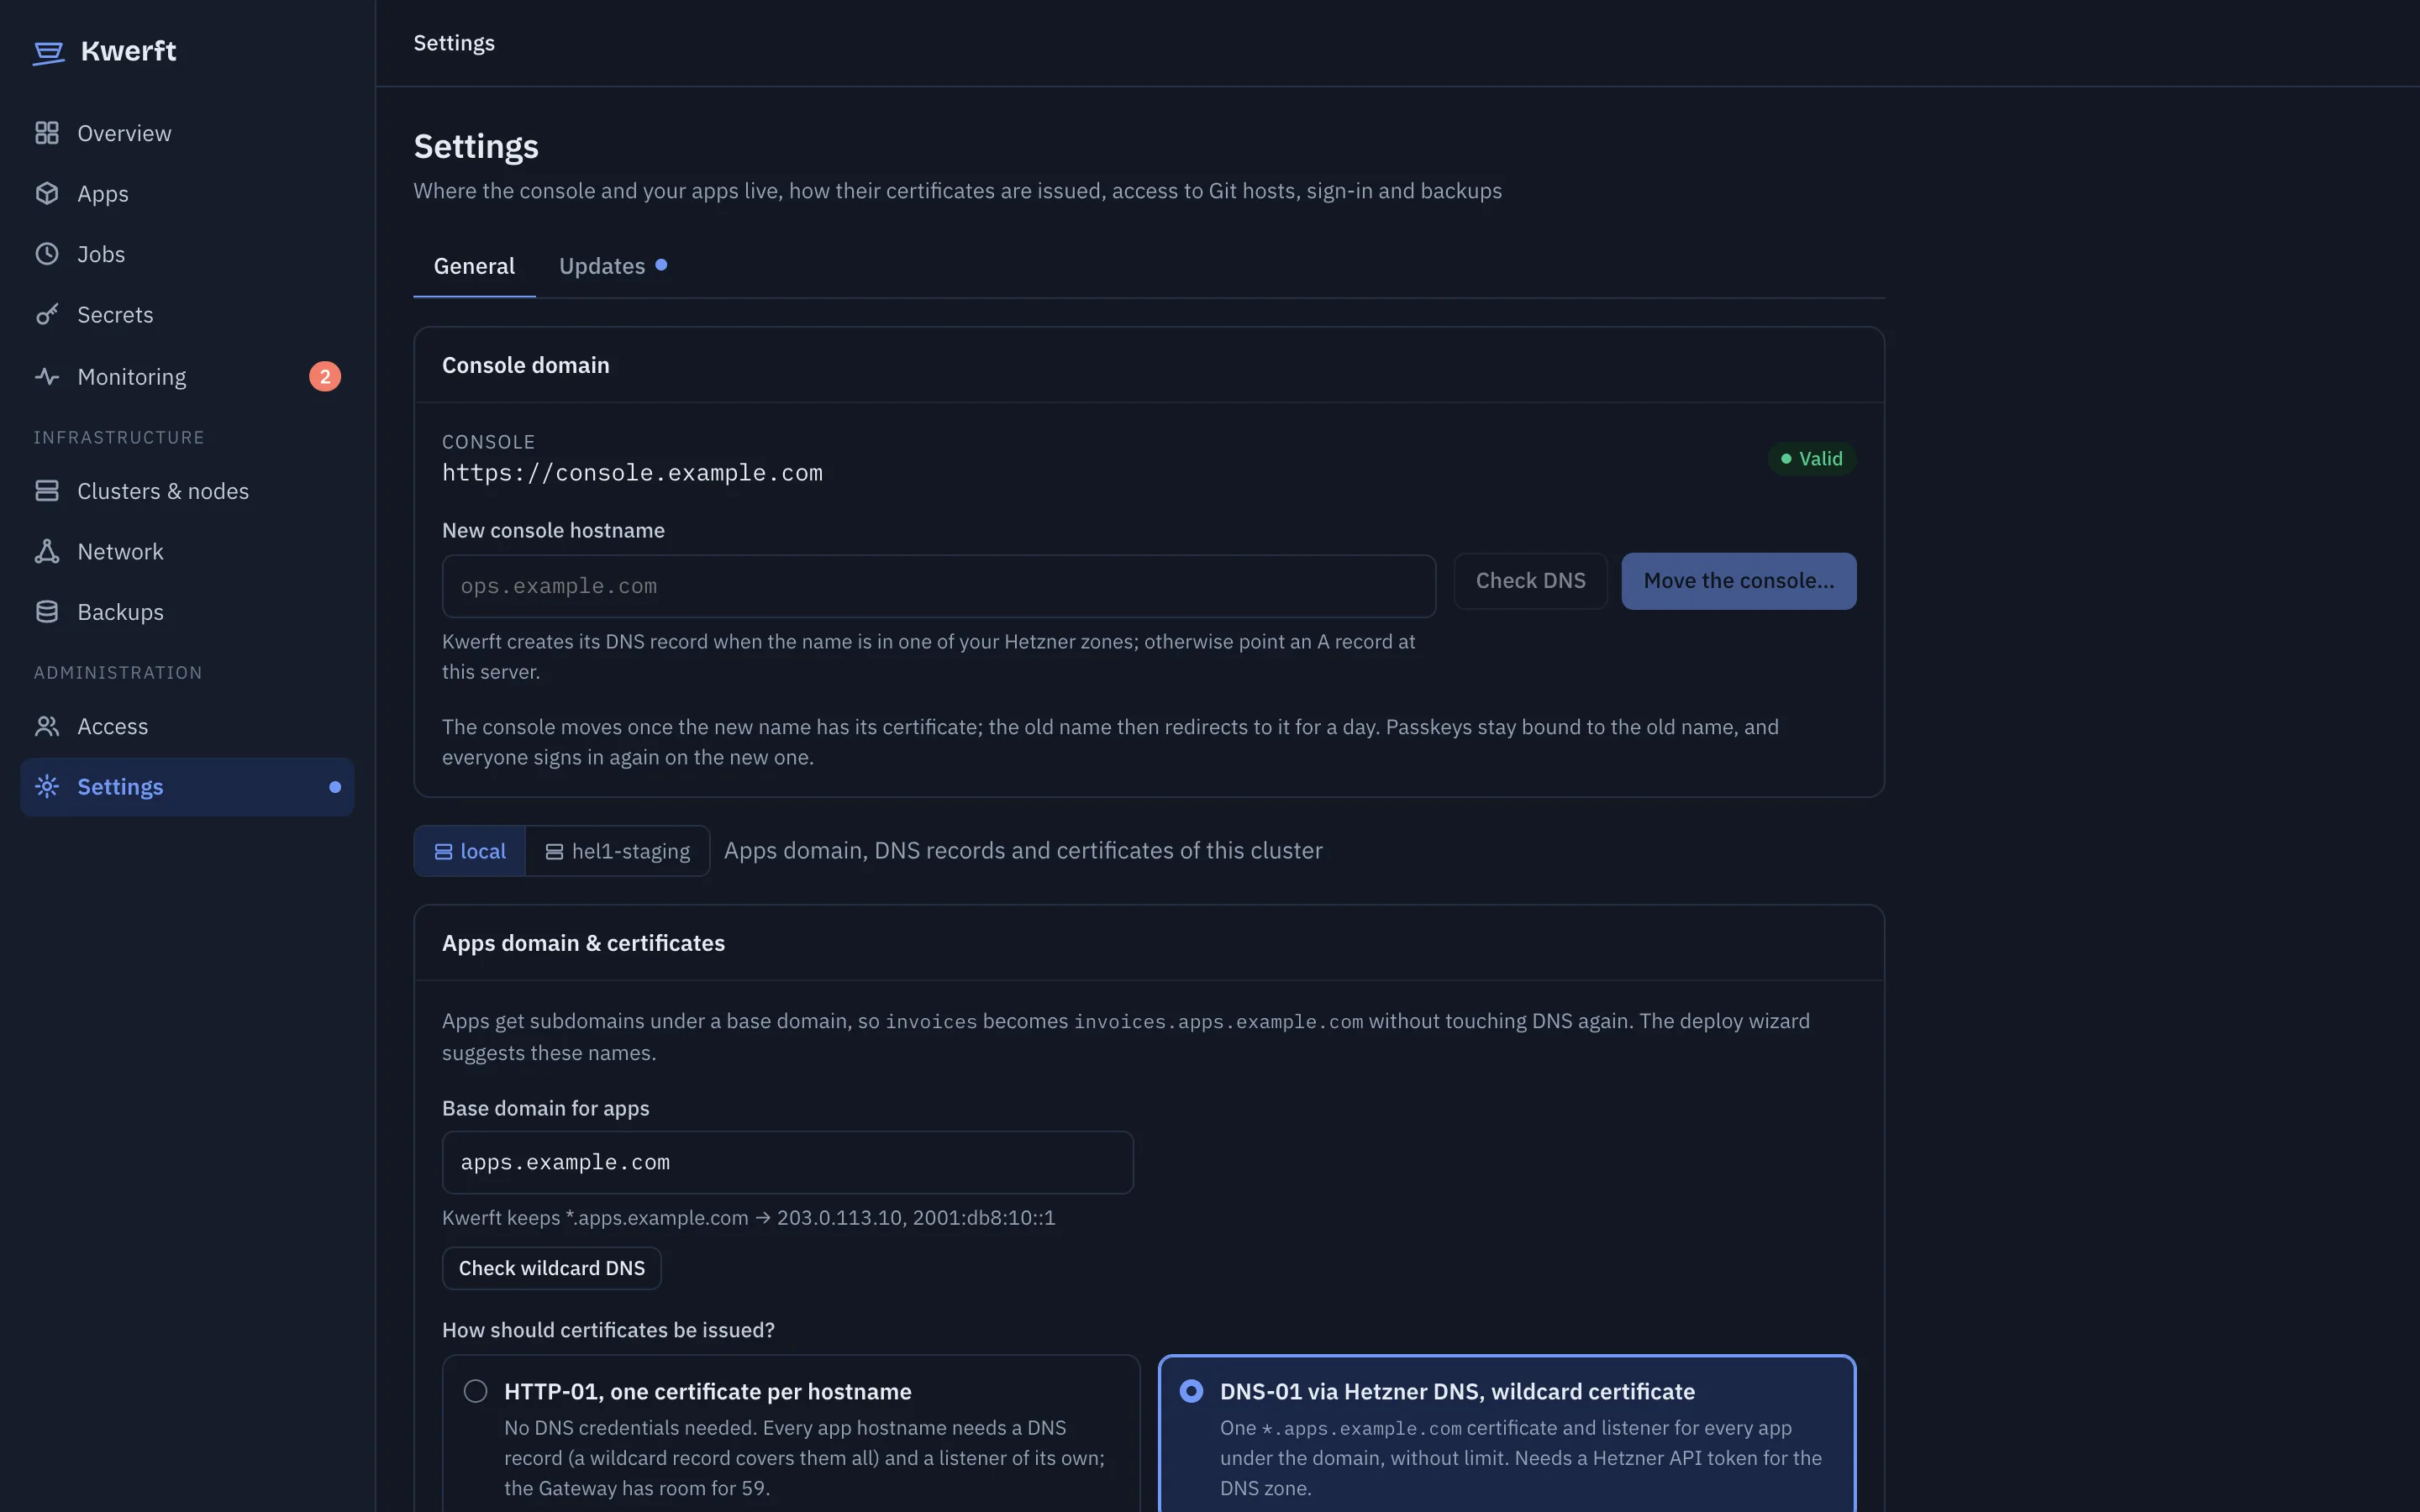Click the Jobs clock icon
This screenshot has height=1512, width=2420.
[47, 254]
